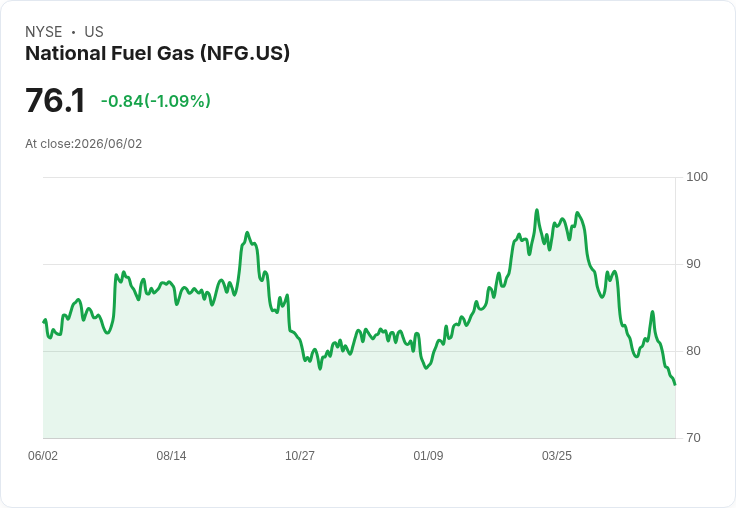Click the 90 horizontal gridline
The image size is (736, 508).
(359, 264)
